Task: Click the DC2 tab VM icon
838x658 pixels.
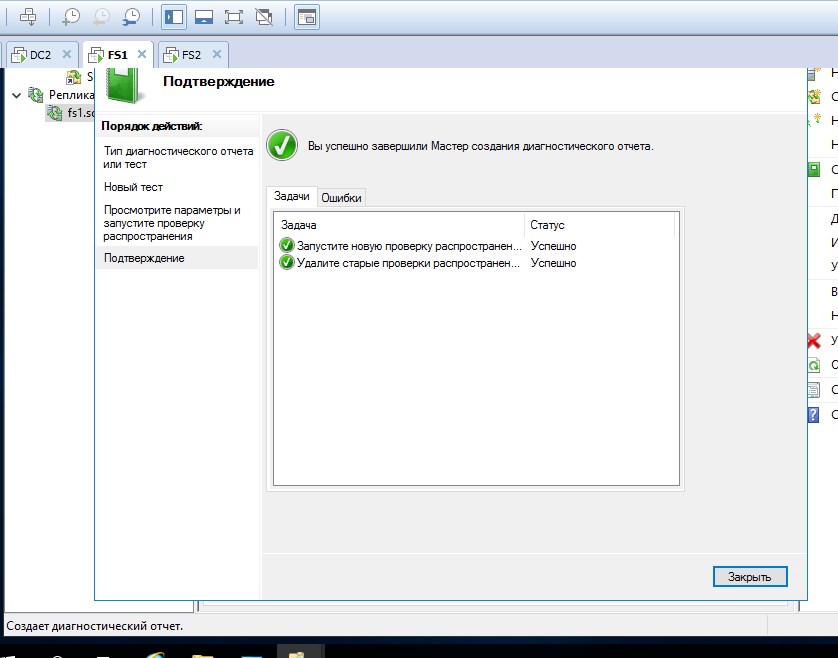Action: (x=19, y=55)
